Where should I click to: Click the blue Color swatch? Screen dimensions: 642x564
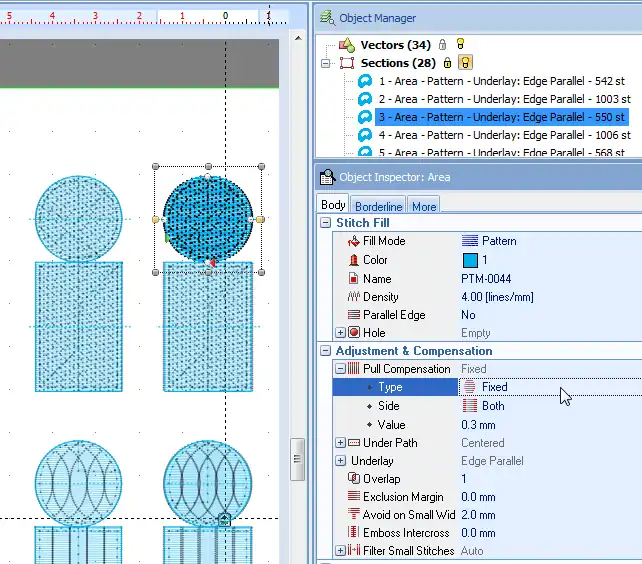click(469, 260)
